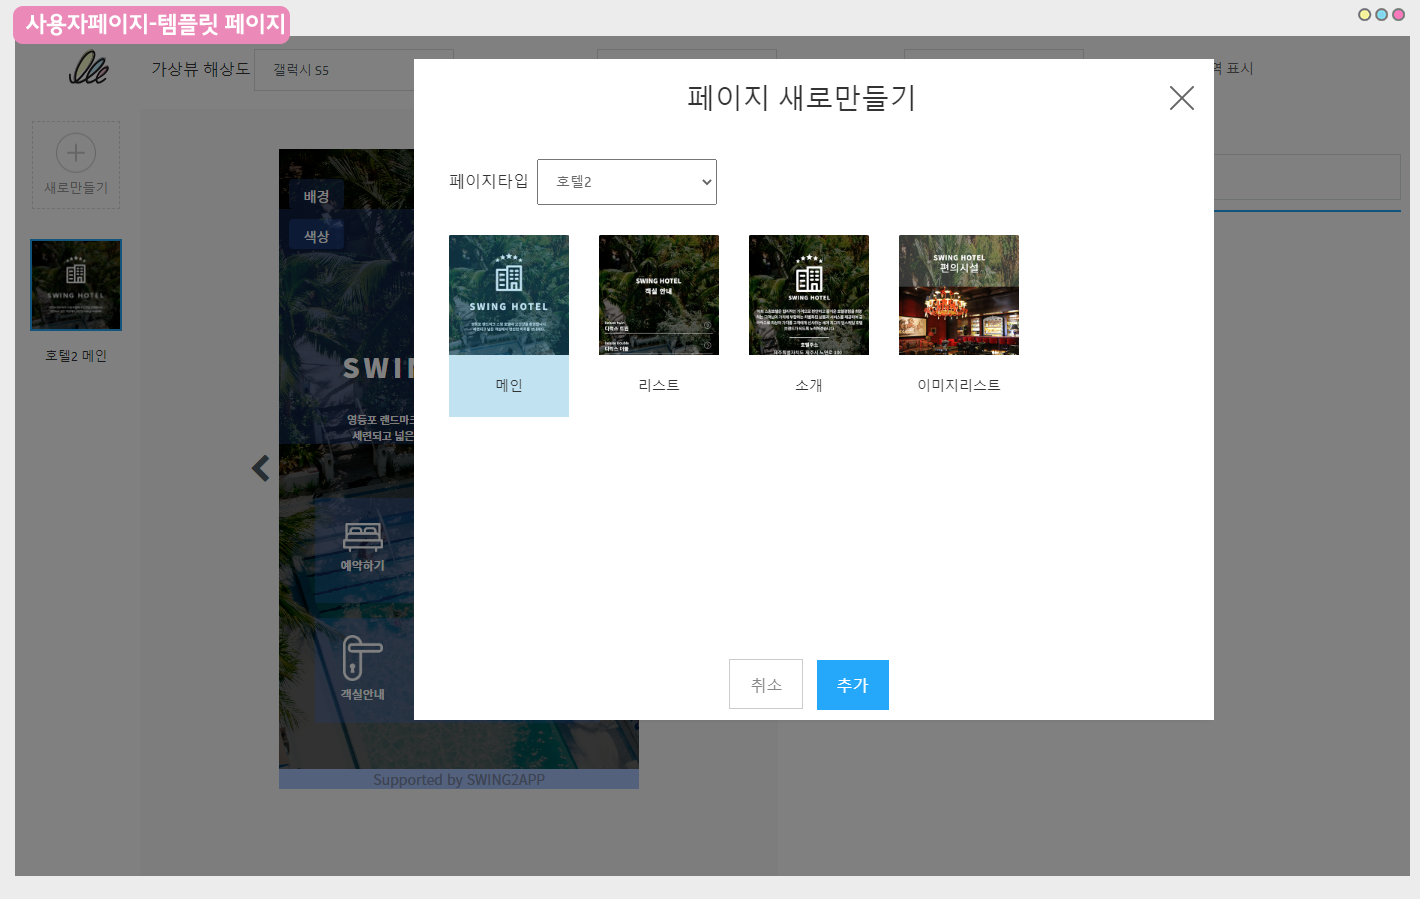Pick the 소개 page template thumbnail
Viewport: 1420px width, 899px height.
[809, 295]
